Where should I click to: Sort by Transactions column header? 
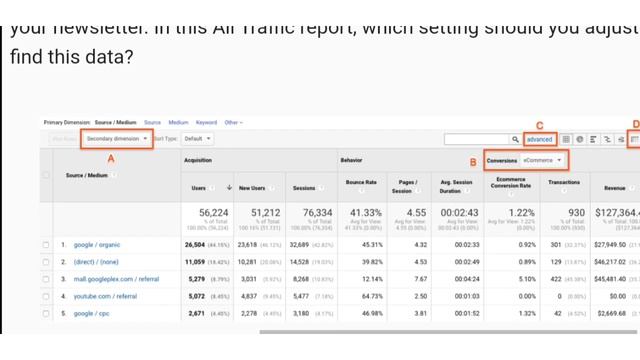click(564, 182)
